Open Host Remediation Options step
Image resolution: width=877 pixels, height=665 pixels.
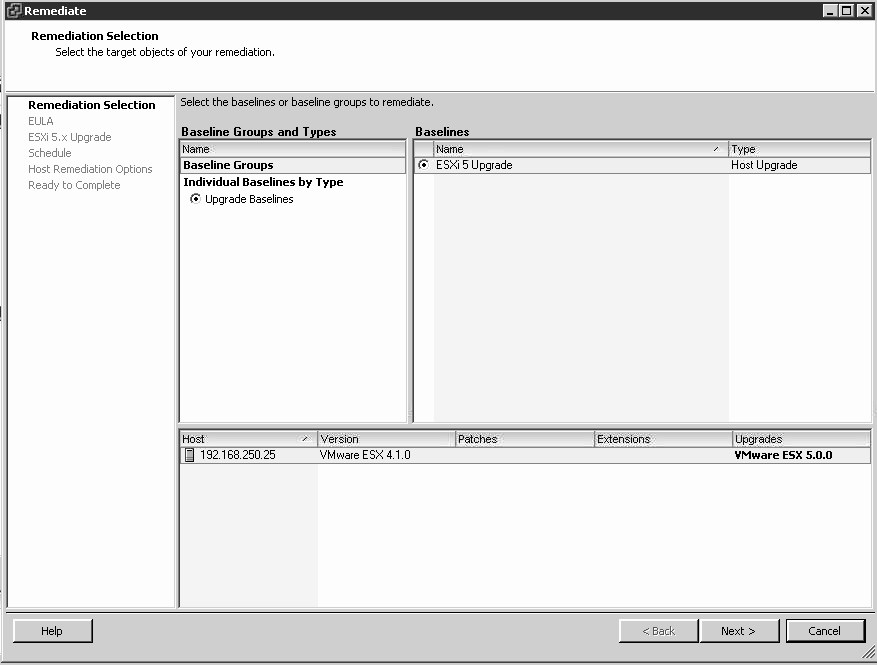click(x=90, y=169)
